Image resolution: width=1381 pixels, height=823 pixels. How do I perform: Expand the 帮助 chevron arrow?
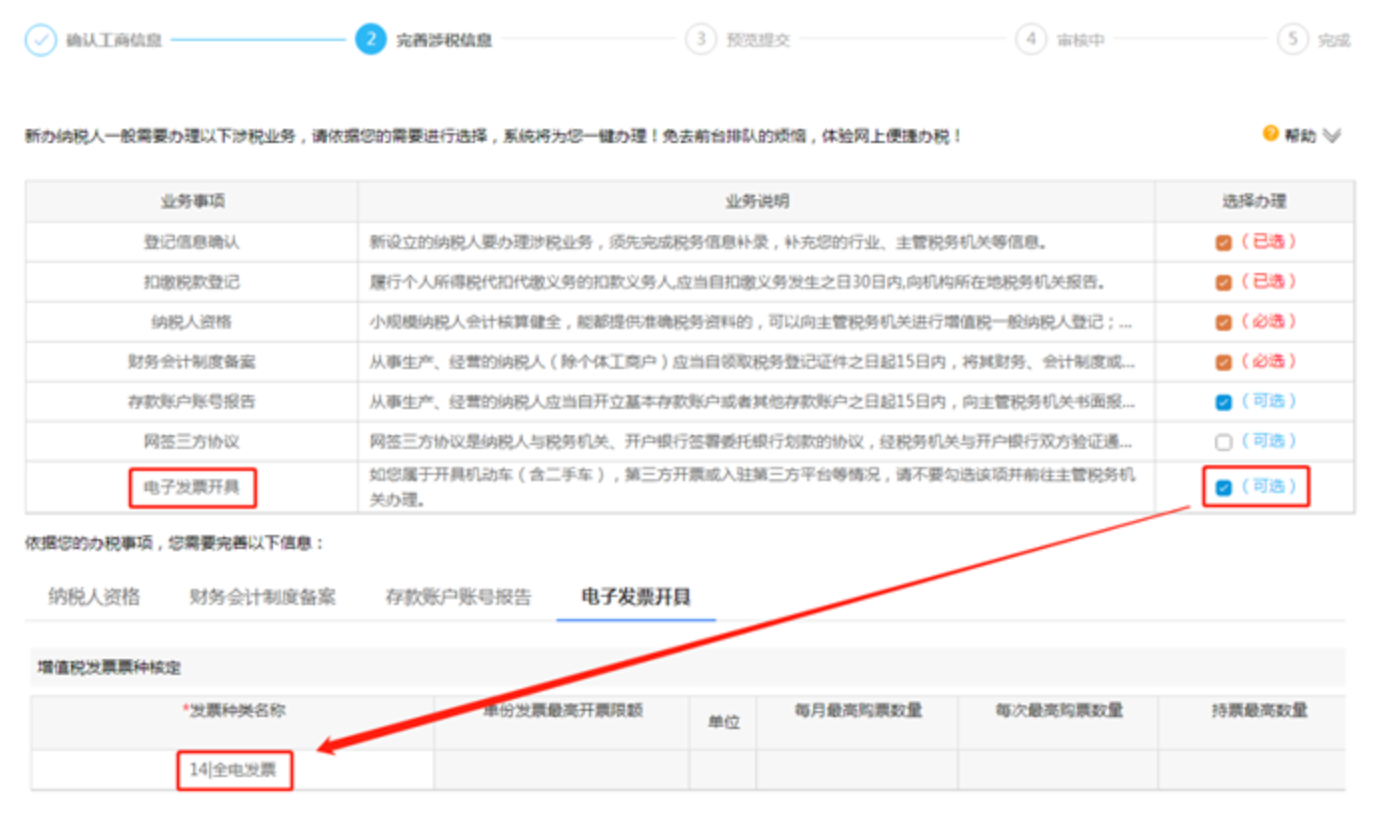coord(1332,135)
